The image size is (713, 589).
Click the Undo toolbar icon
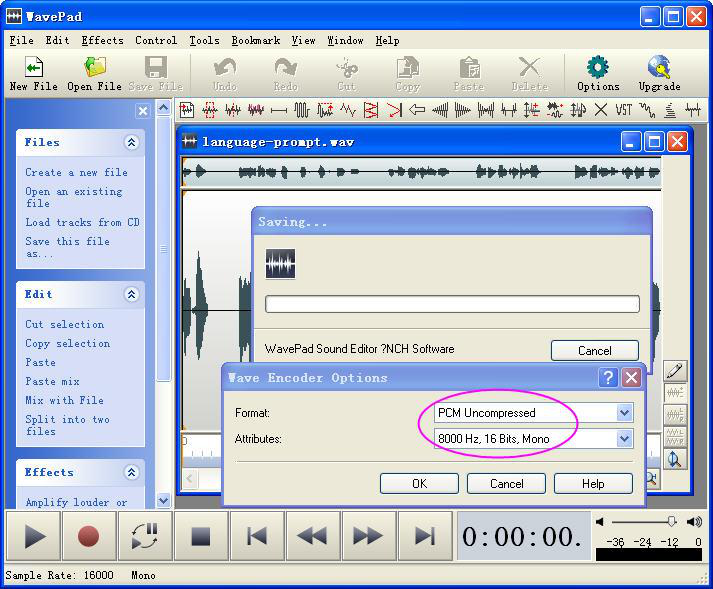click(x=225, y=73)
